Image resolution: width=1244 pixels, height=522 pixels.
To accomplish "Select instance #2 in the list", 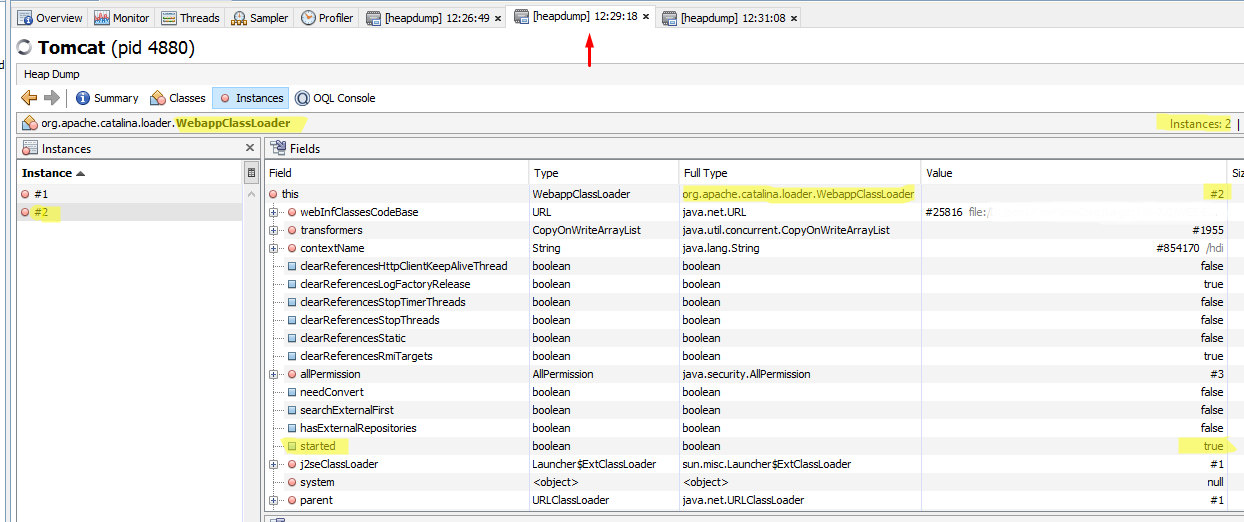I will point(130,212).
